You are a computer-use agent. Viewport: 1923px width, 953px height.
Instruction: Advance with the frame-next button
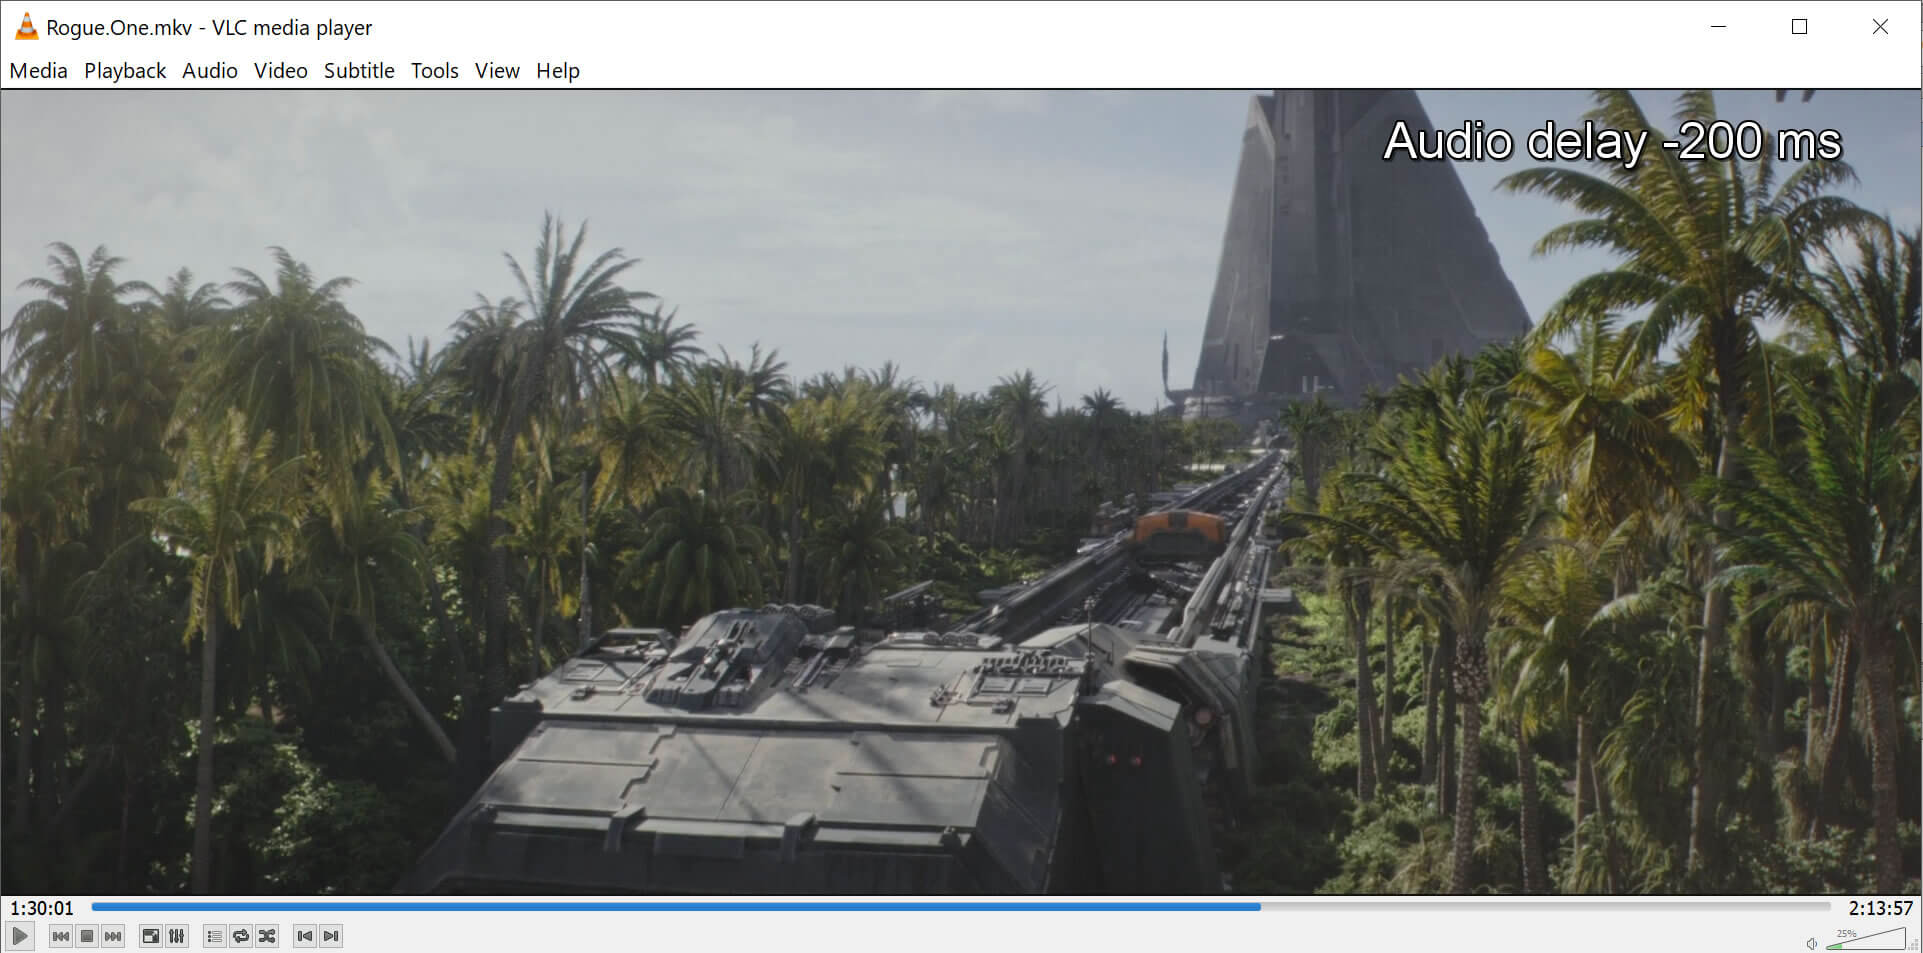click(x=331, y=937)
